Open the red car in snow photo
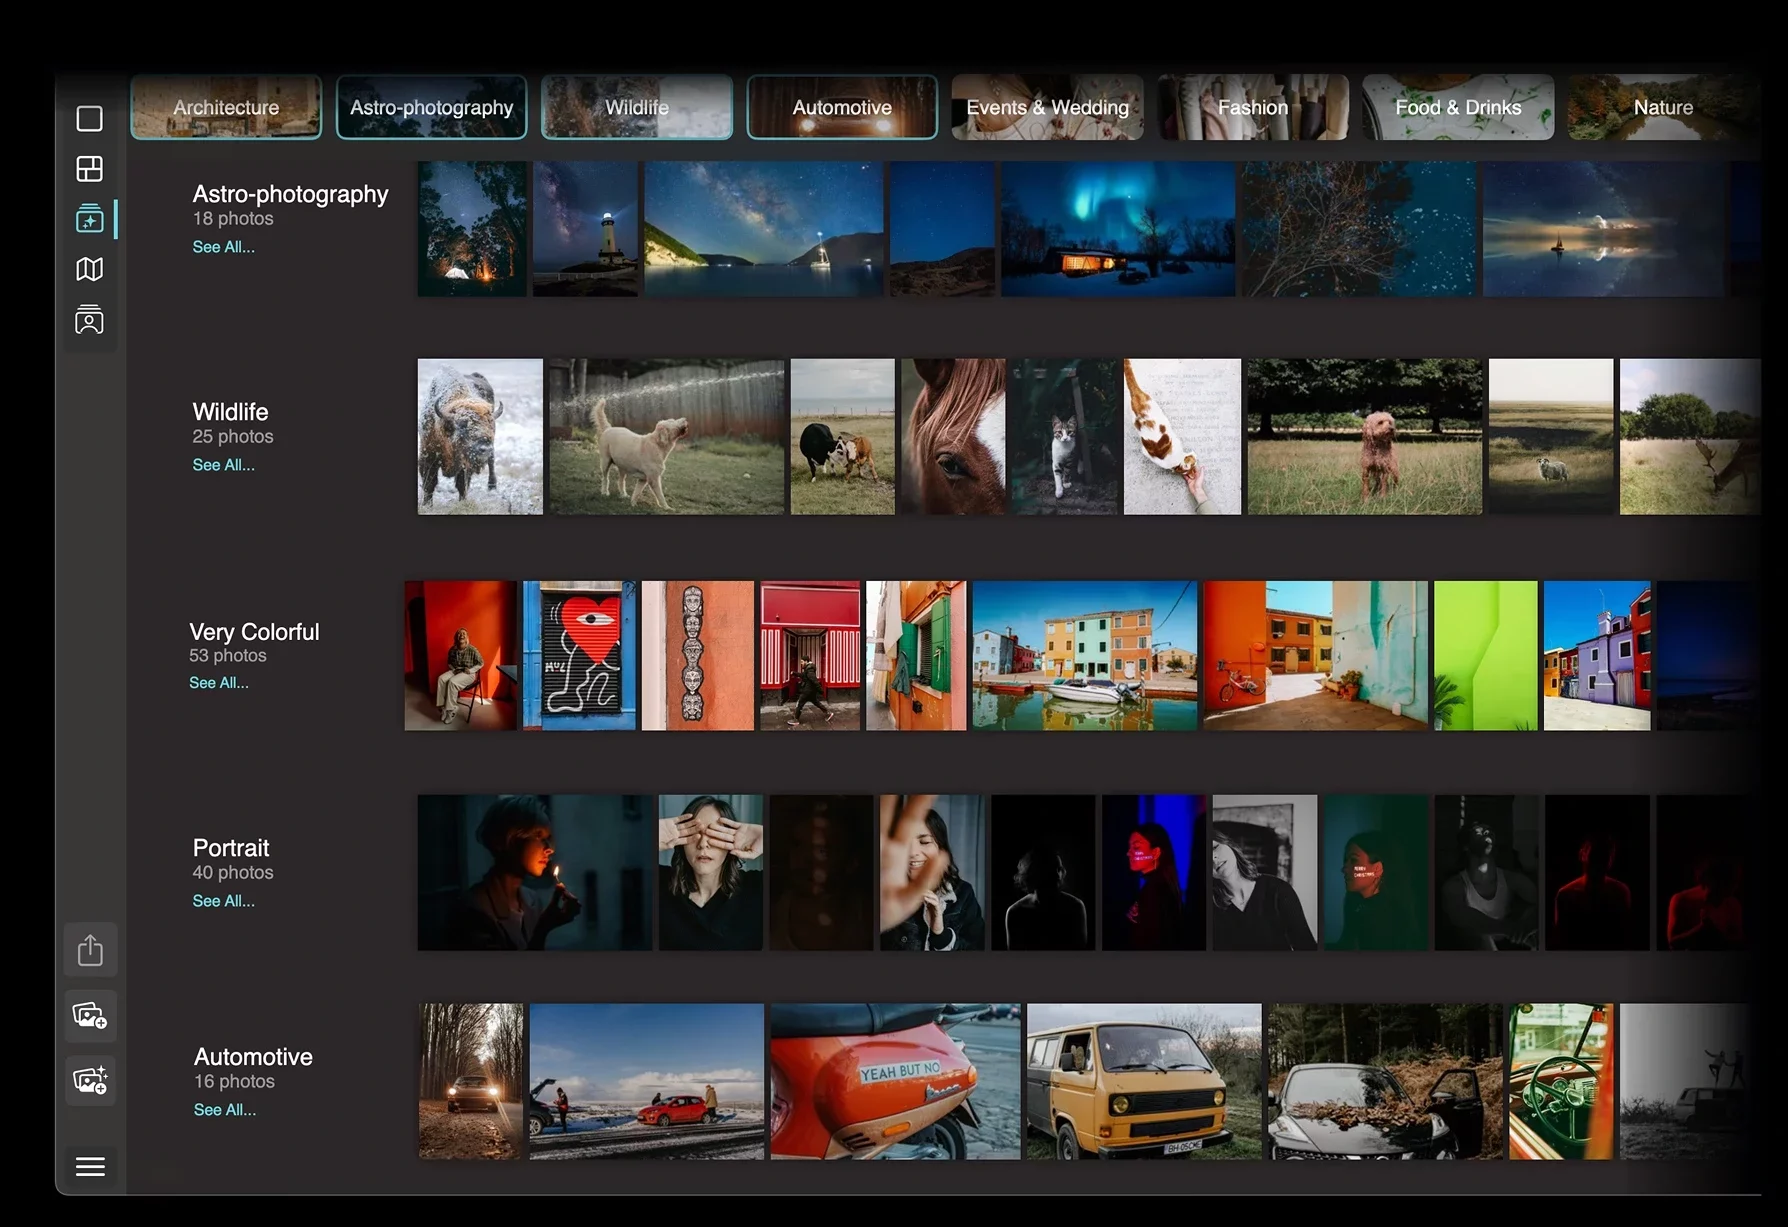The height and width of the screenshot is (1227, 1788). tap(646, 1082)
